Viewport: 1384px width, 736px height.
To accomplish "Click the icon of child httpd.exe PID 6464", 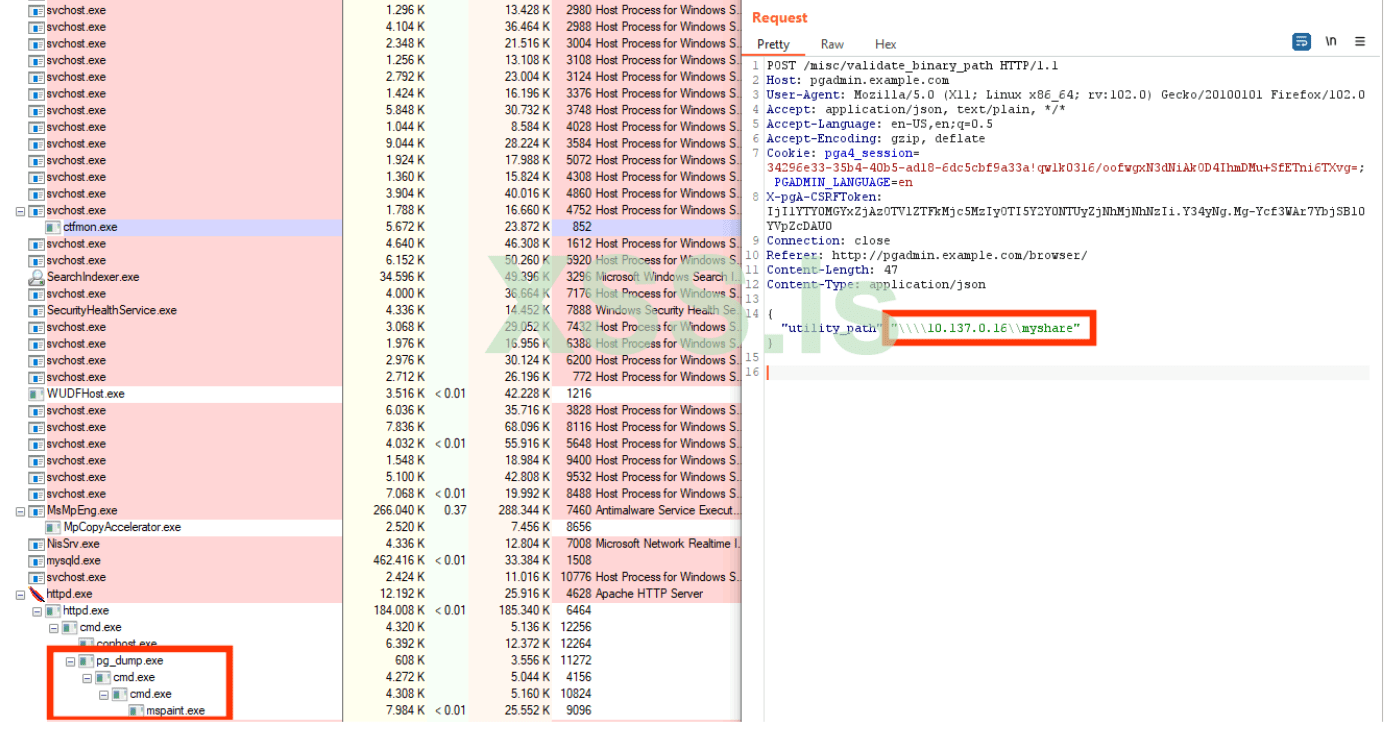I will (x=53, y=611).
